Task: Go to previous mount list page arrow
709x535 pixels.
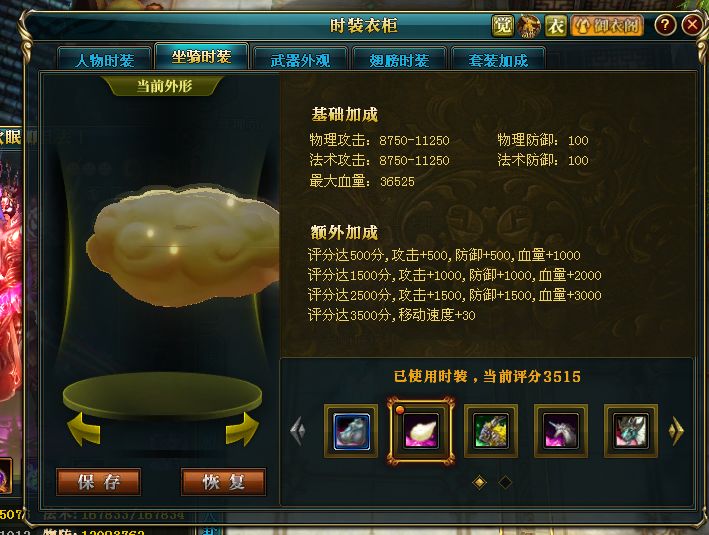Action: pos(298,431)
